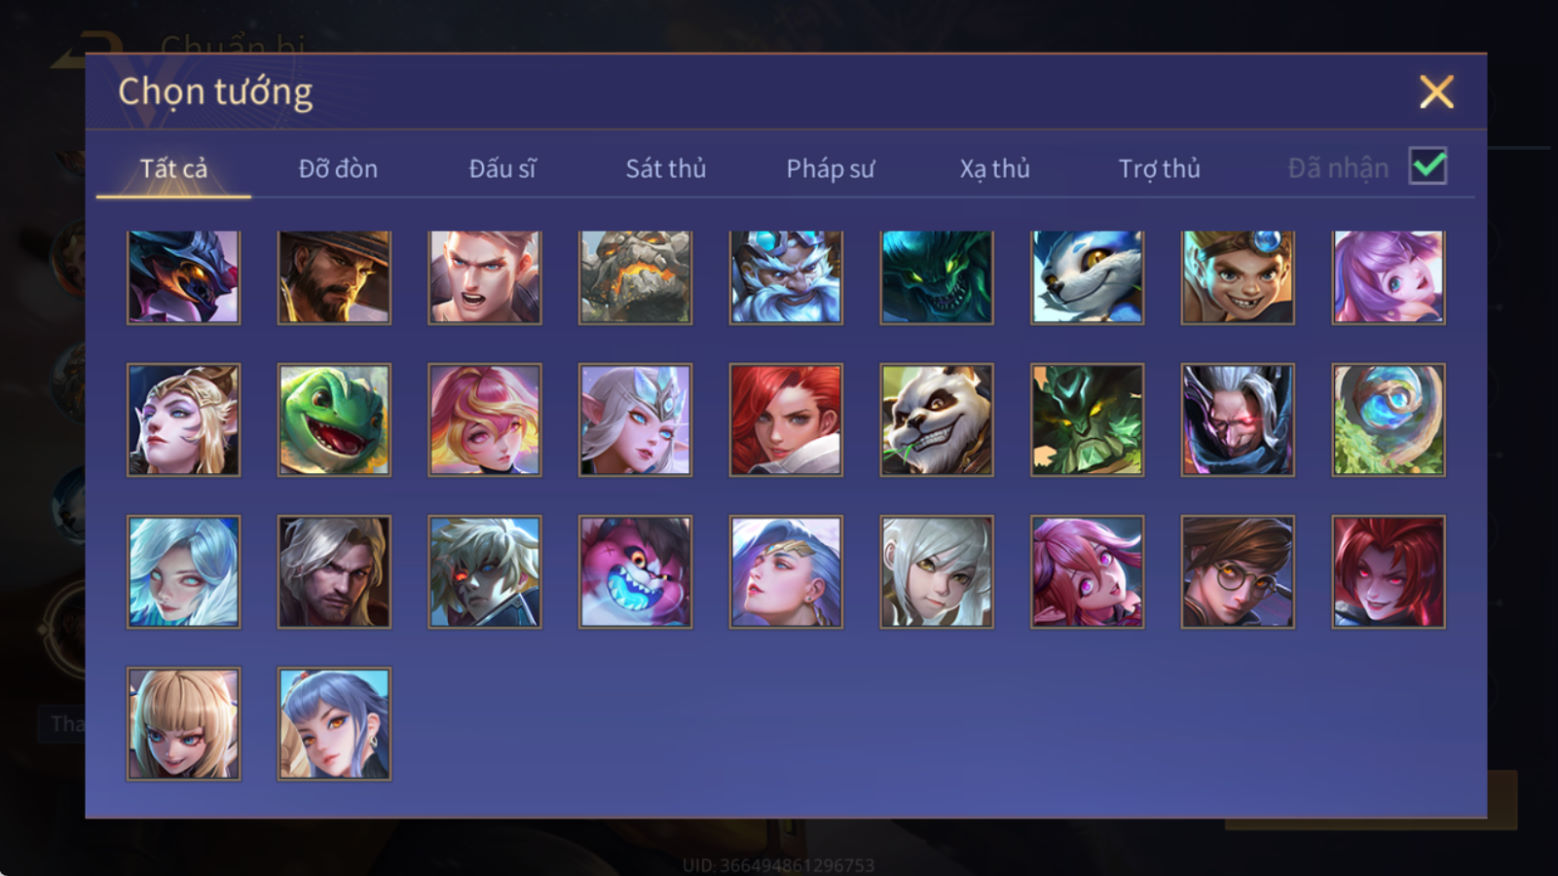Viewport: 1558px width, 876px height.
Task: Close the Chọn tướng dialog
Action: [x=1437, y=92]
